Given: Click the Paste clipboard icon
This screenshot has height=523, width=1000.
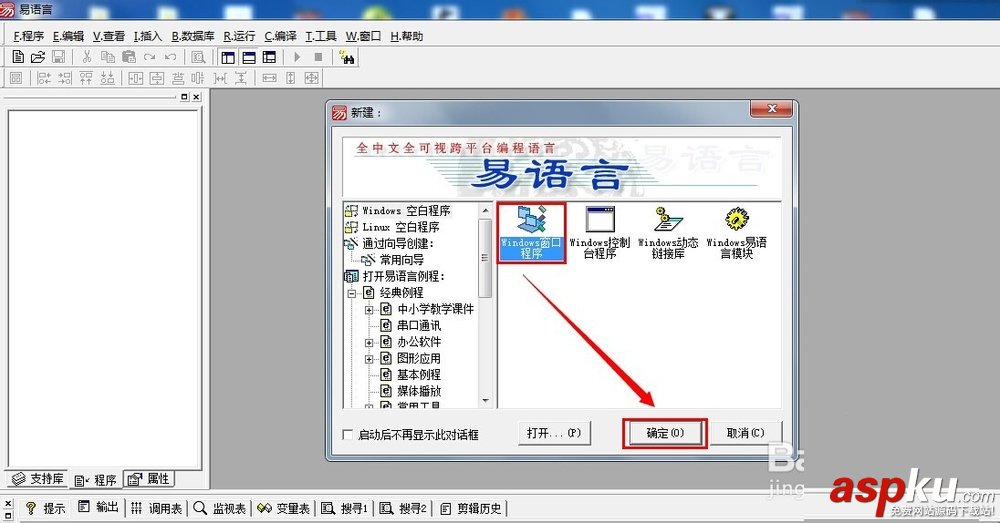Looking at the screenshot, I should pyautogui.click(x=129, y=57).
